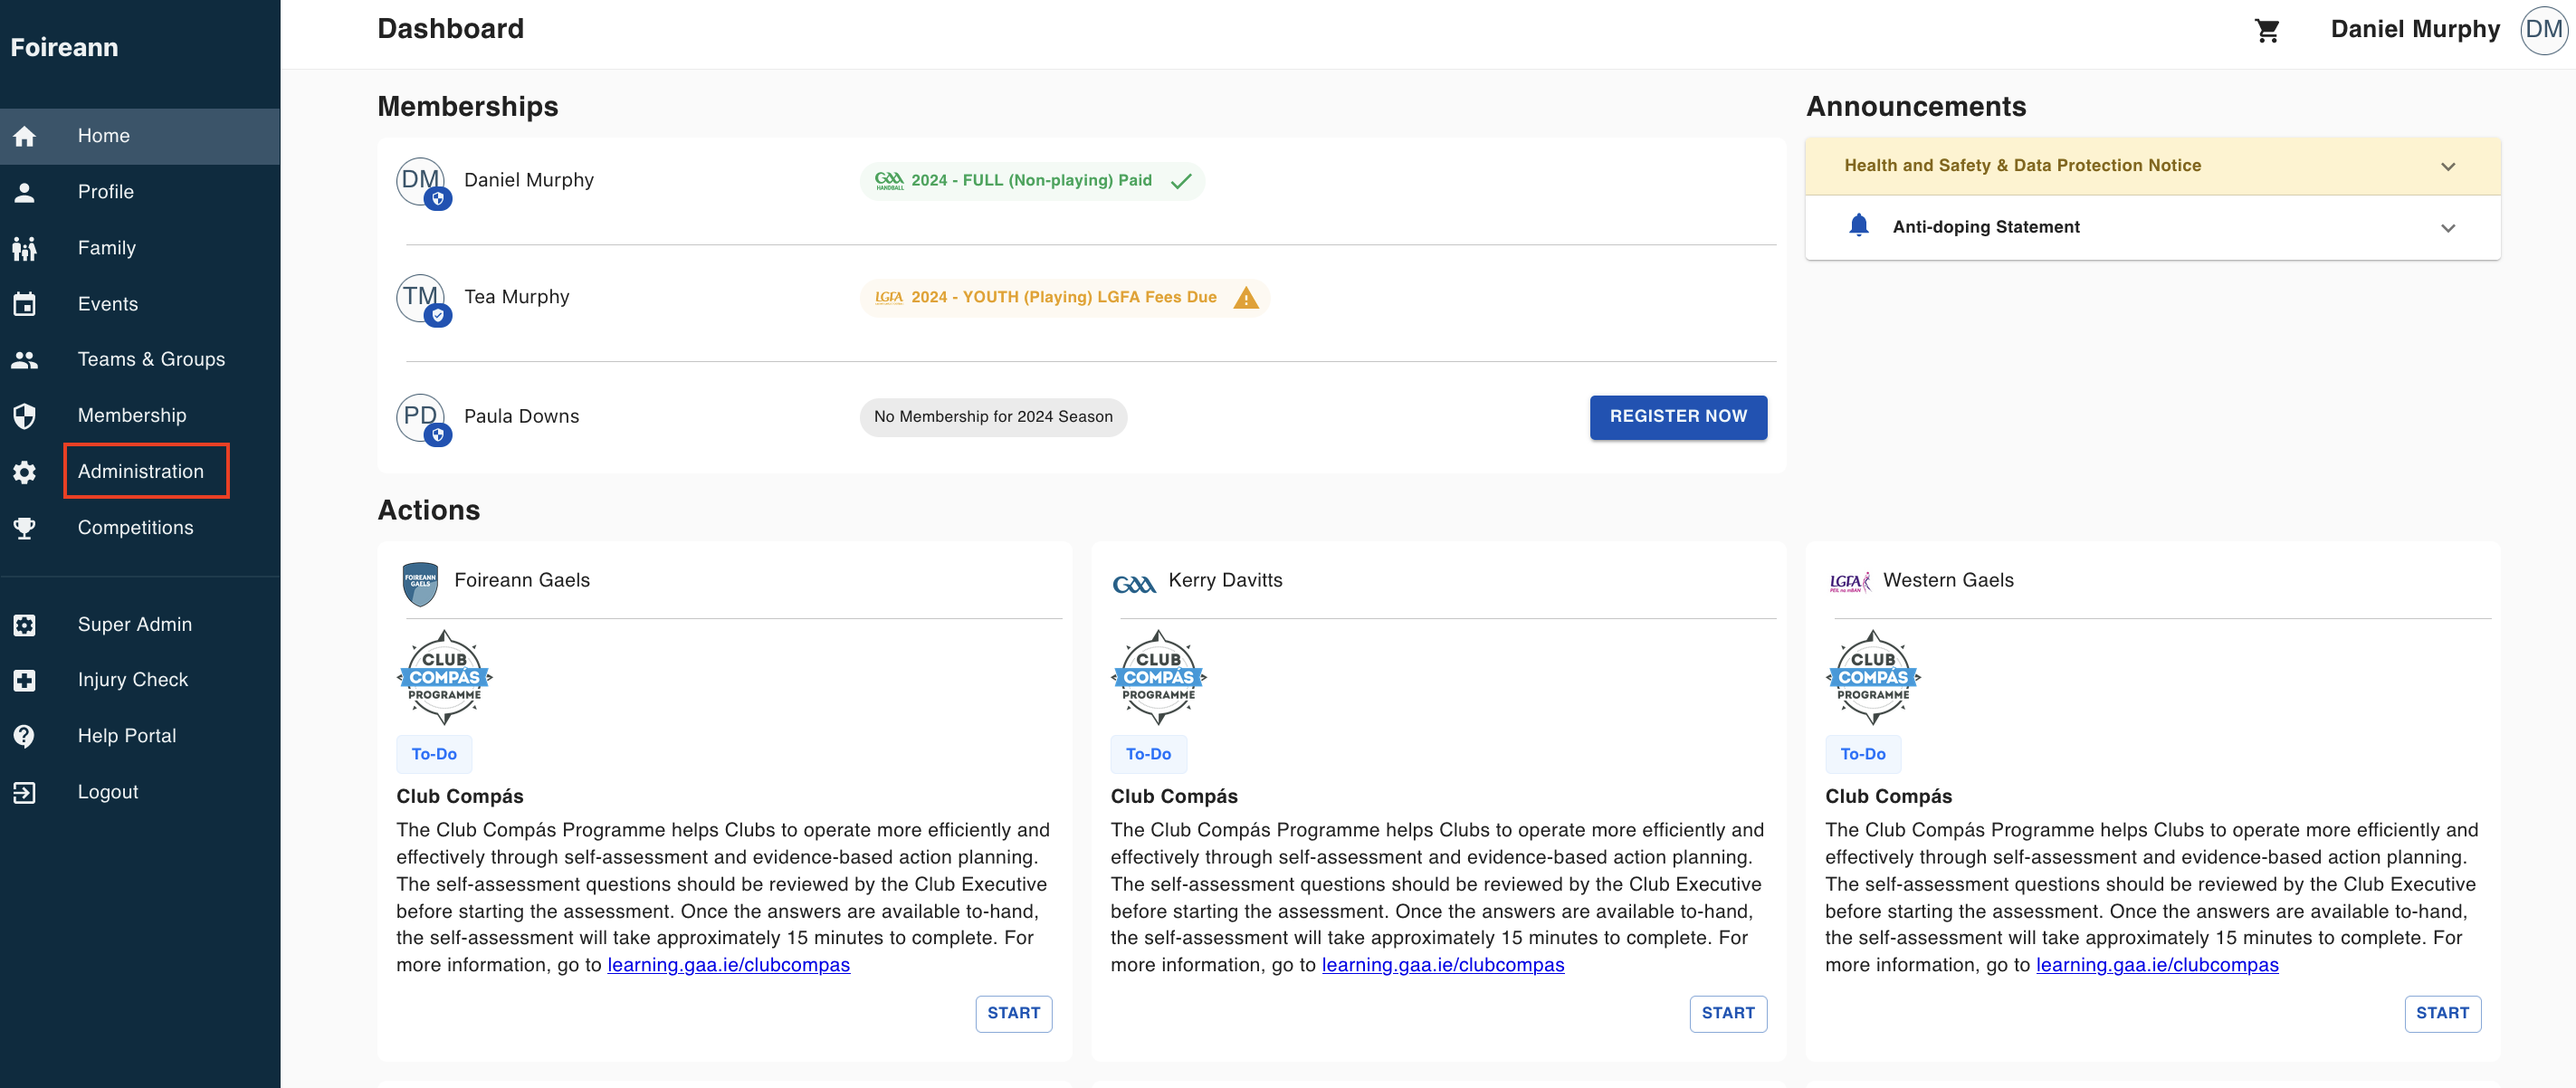Click the Help Portal question icon
The height and width of the screenshot is (1088, 2576).
pyautogui.click(x=25, y=736)
